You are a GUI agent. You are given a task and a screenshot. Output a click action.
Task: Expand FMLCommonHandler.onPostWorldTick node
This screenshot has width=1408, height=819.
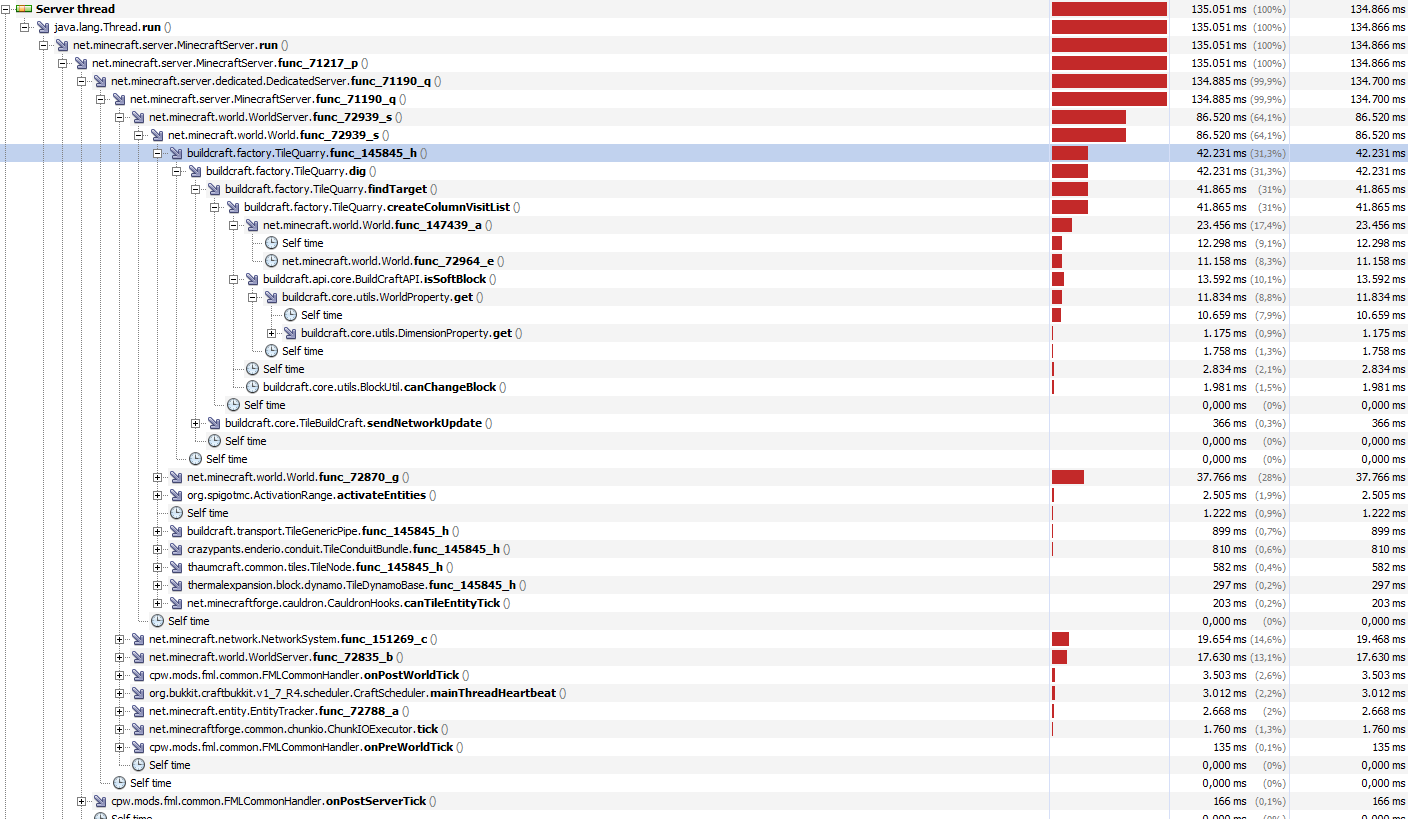click(x=120, y=675)
